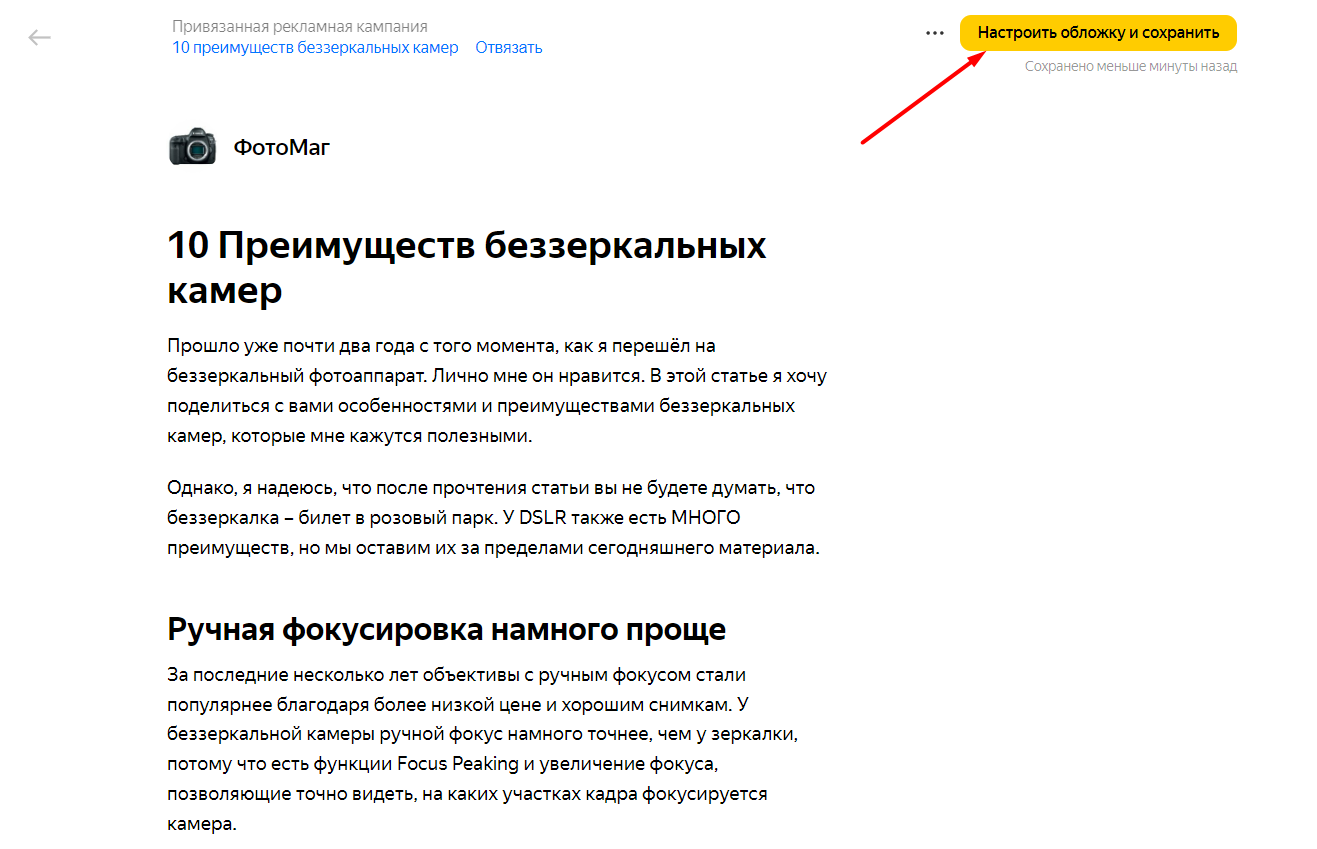This screenshot has height=849, width=1317.
Task: Click the ФотоМаг channel name
Action: (x=281, y=148)
